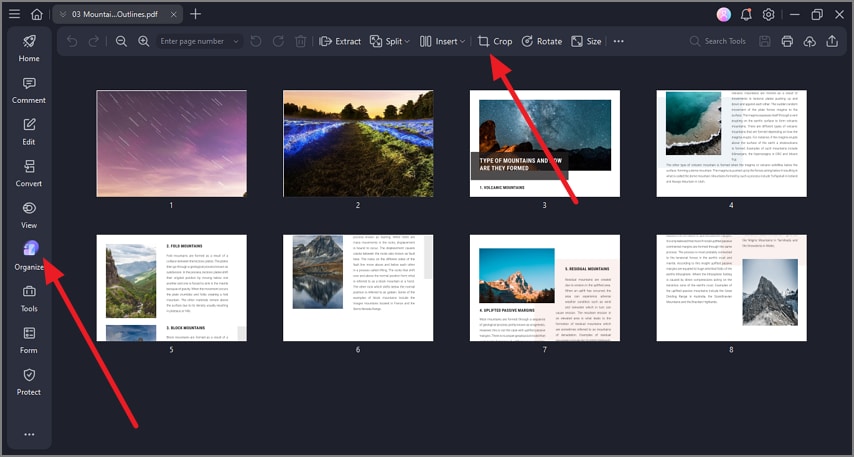Select Organize in the sidebar
Image resolution: width=854 pixels, height=457 pixels.
click(x=29, y=257)
